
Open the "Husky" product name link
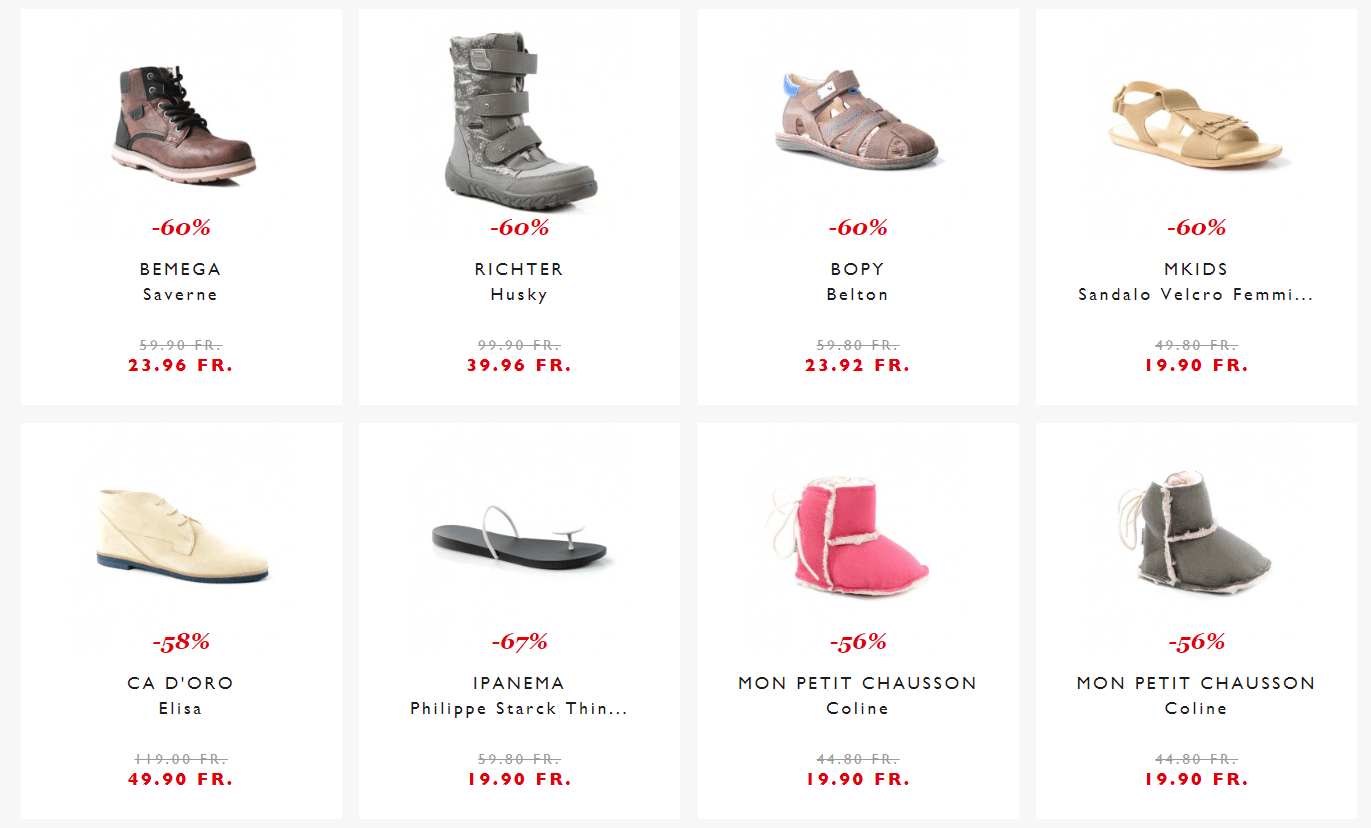(x=519, y=295)
